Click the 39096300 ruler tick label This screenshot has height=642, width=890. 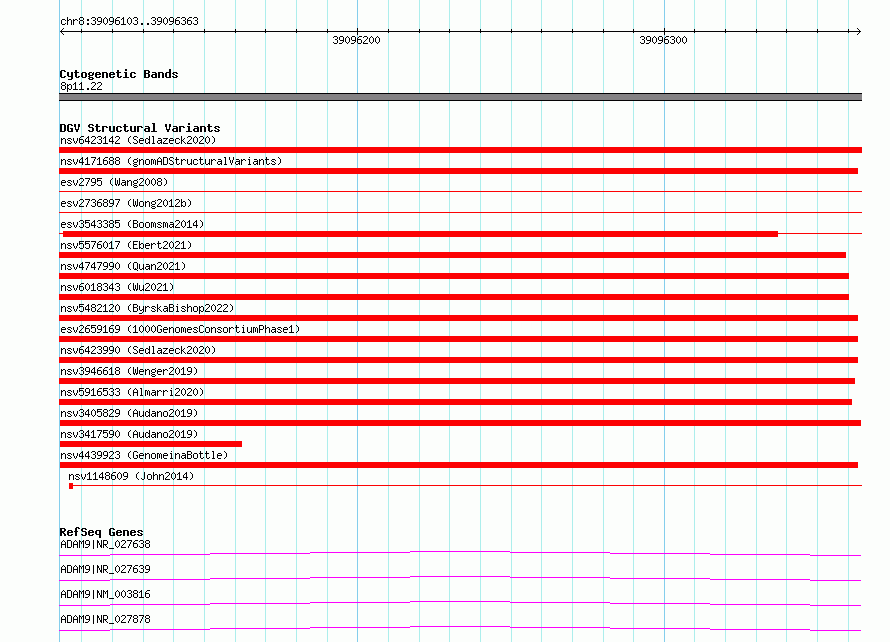click(663, 40)
